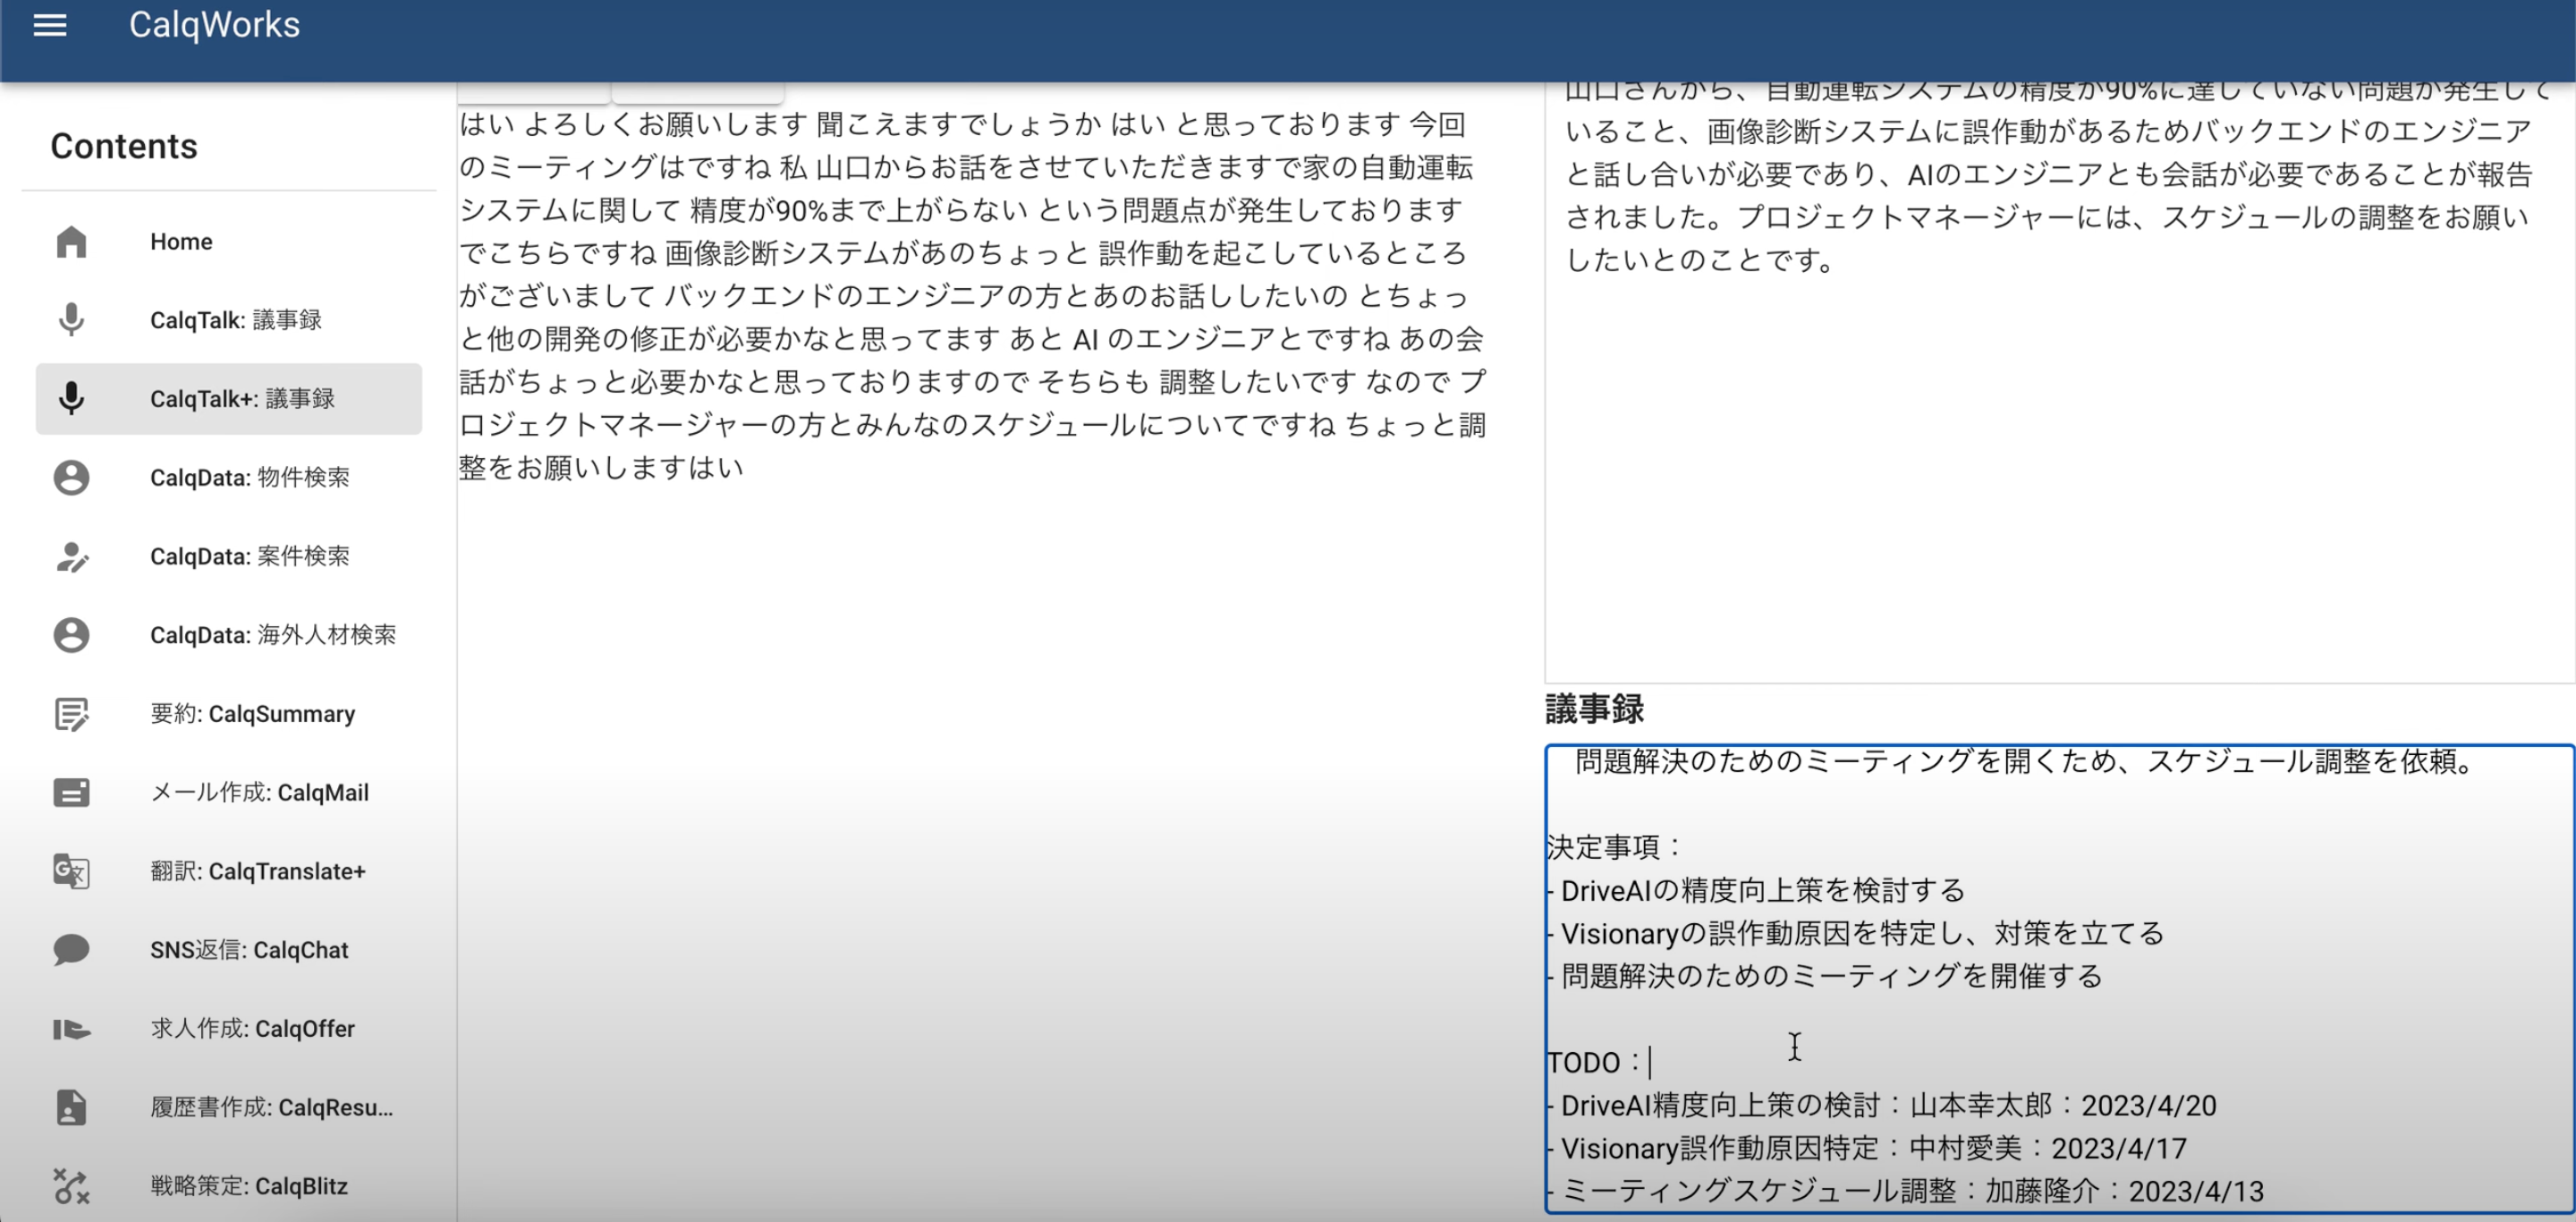Click the CalqBlitz strategy icon
Screen dimensions: 2576x1222
click(71, 1186)
